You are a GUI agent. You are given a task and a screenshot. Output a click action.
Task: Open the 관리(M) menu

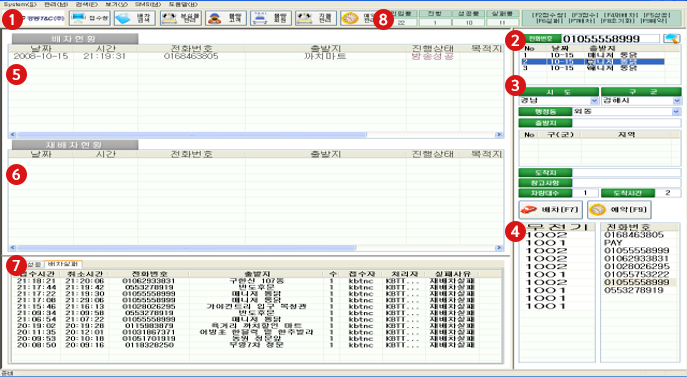pos(56,4)
